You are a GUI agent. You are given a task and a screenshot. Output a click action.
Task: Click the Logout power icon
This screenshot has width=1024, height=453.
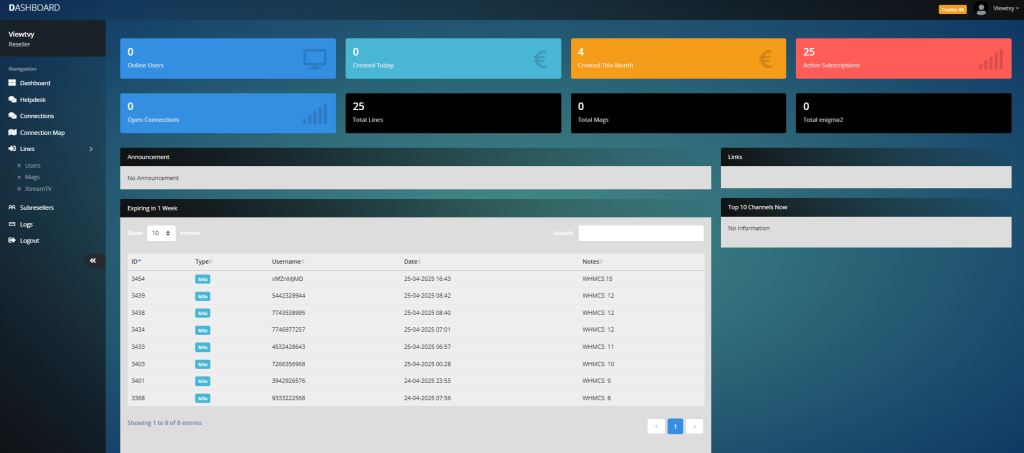12,240
